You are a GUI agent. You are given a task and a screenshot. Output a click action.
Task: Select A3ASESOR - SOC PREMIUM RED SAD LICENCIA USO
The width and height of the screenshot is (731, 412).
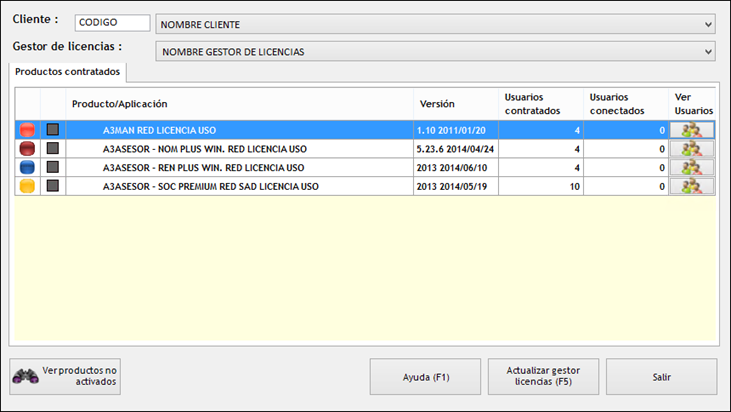click(x=211, y=186)
